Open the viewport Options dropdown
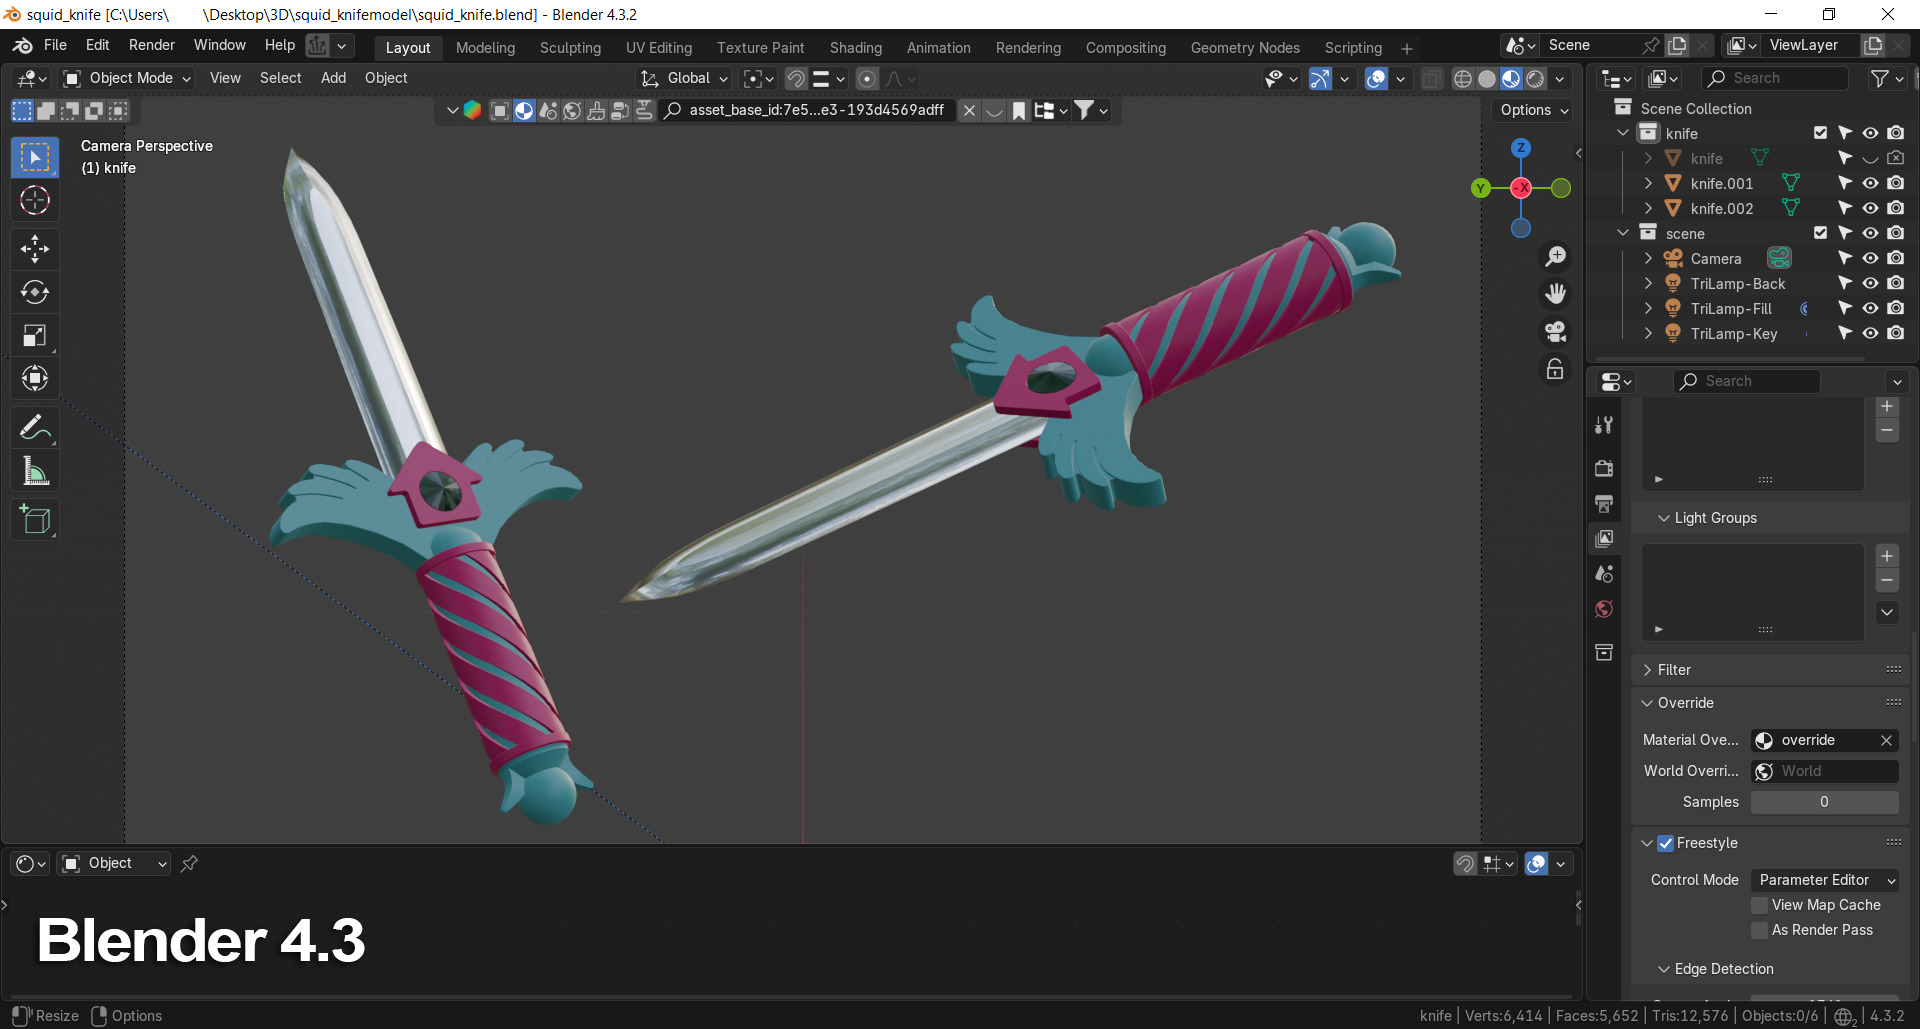 (1534, 110)
